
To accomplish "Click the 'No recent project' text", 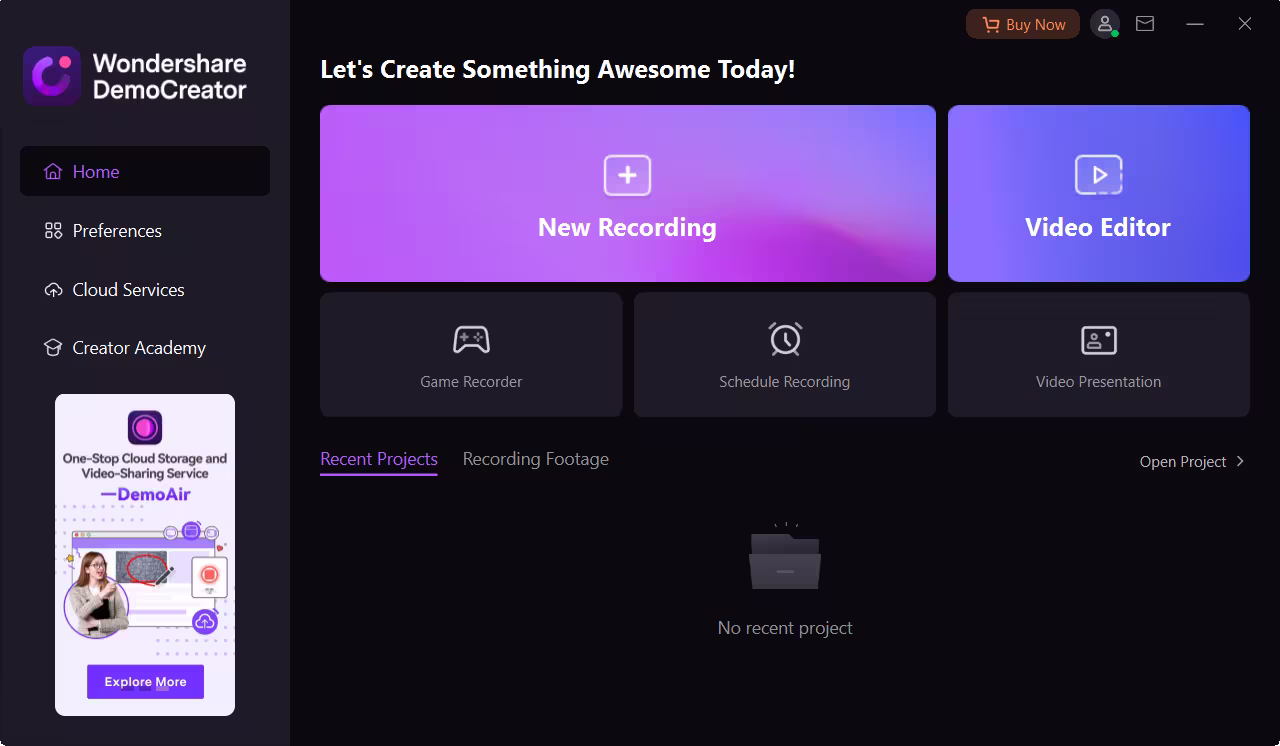I will click(x=785, y=628).
